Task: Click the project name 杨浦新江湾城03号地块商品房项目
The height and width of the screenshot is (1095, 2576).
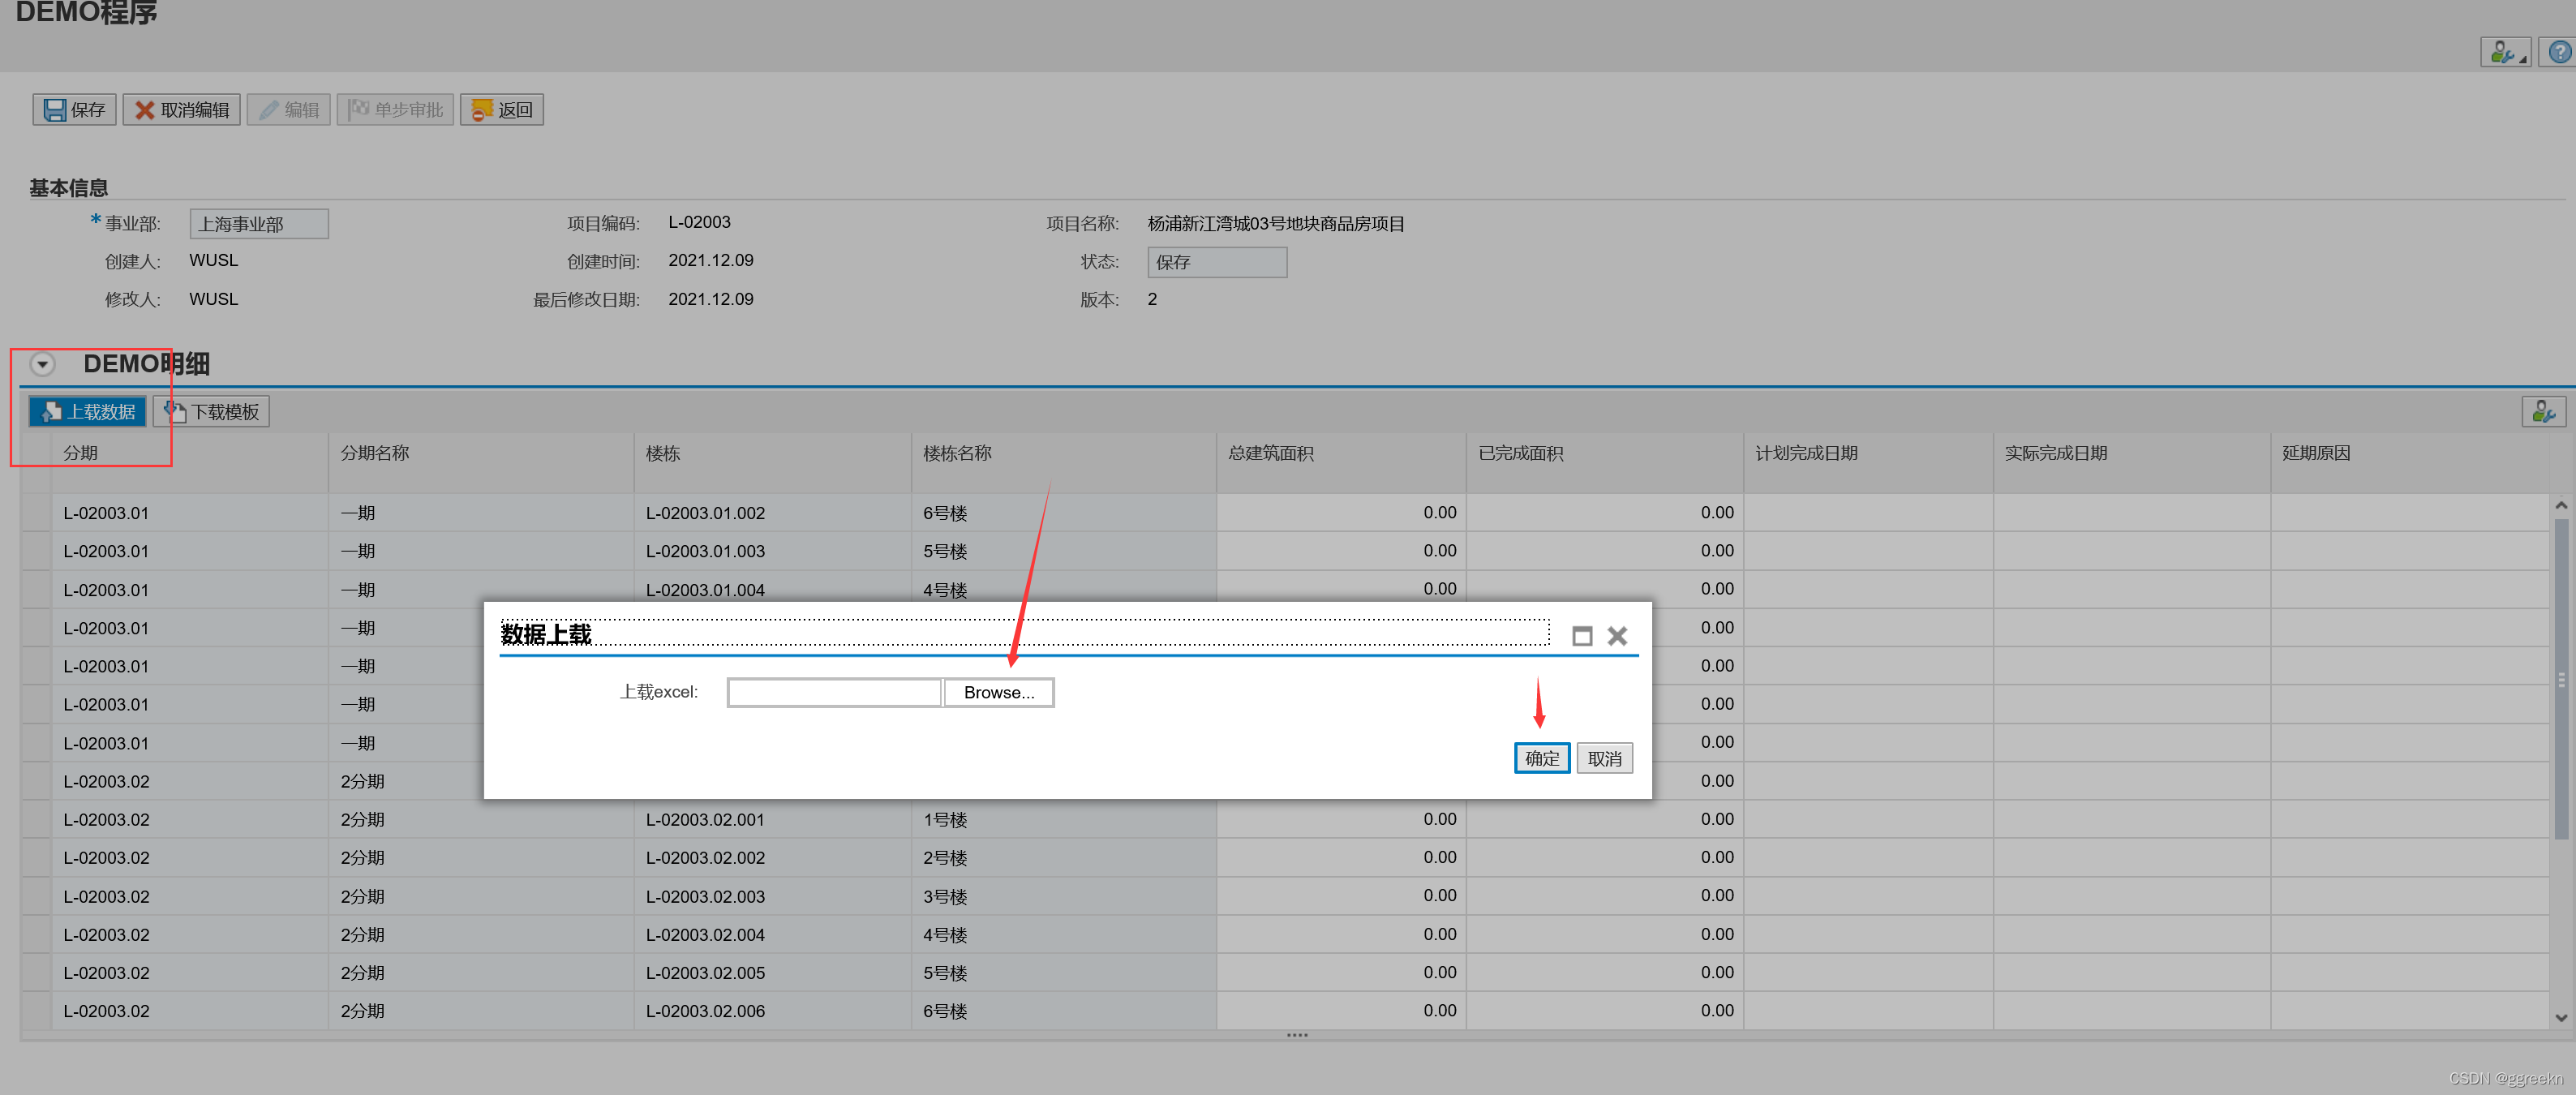Action: (x=1276, y=224)
